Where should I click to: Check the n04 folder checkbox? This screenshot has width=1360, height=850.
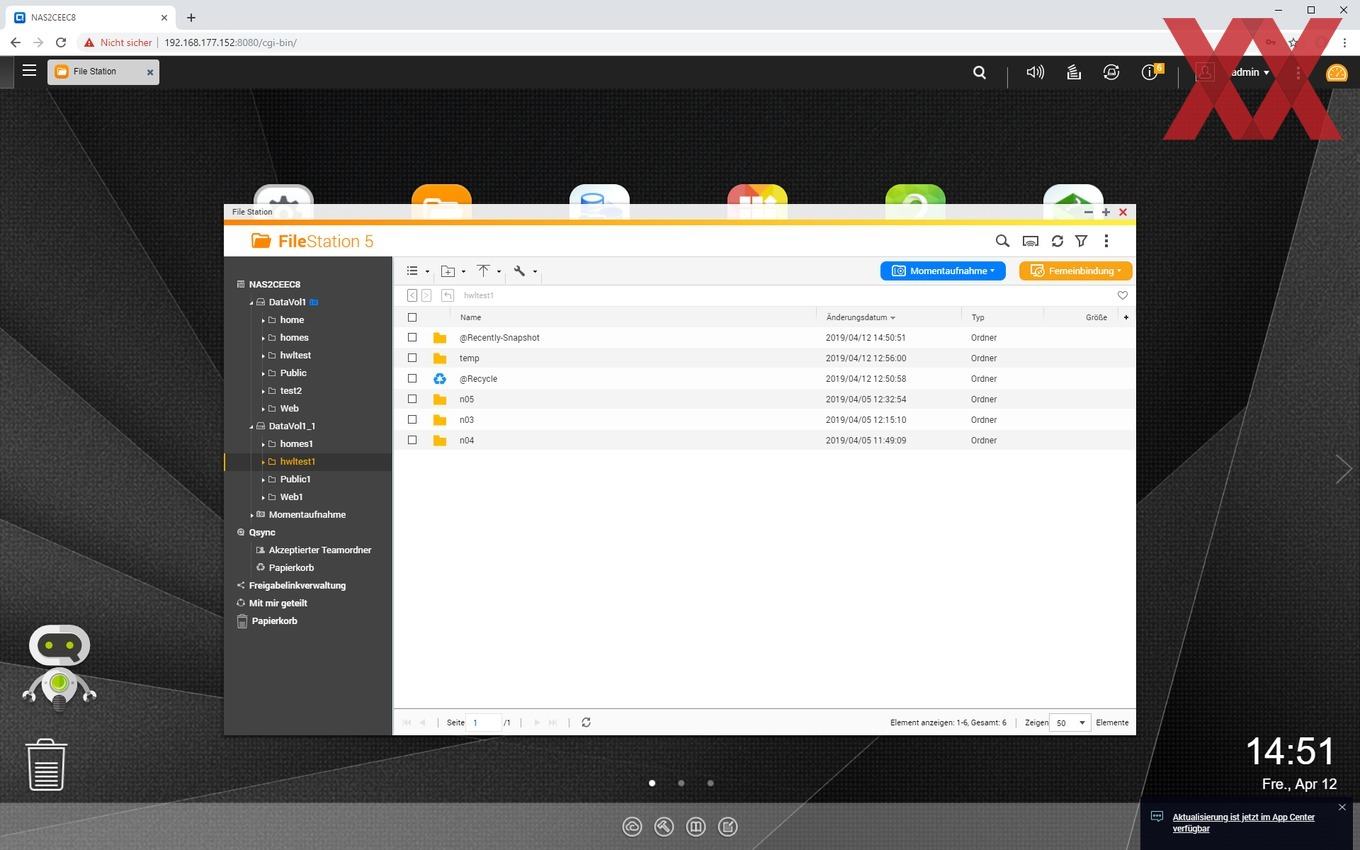pos(412,440)
